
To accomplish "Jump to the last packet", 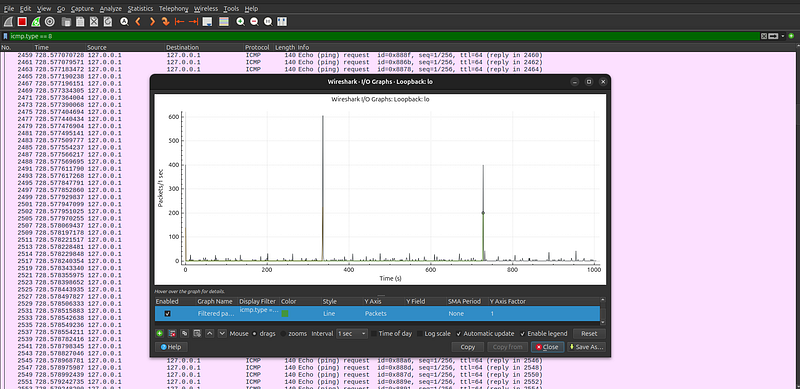I will pos(193,21).
